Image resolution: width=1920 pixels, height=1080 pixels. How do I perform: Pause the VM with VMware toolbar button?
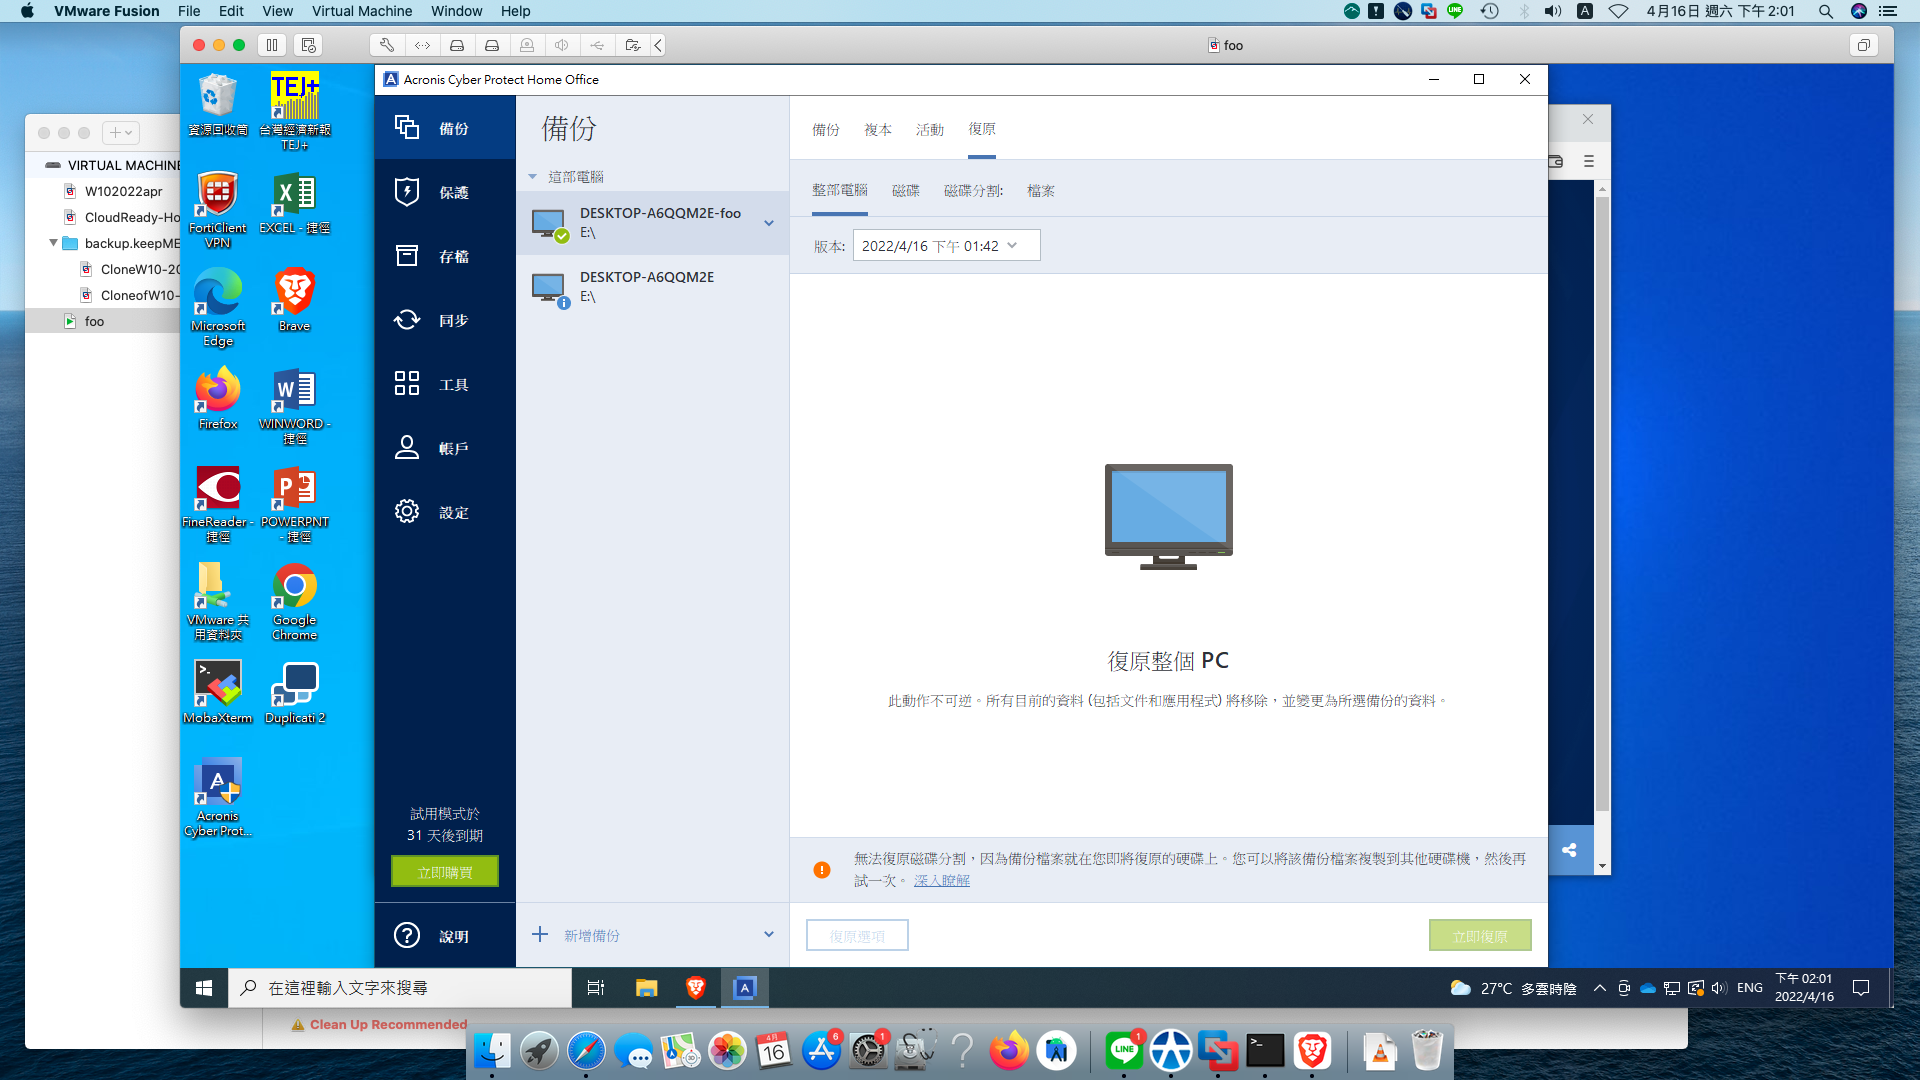(x=272, y=45)
